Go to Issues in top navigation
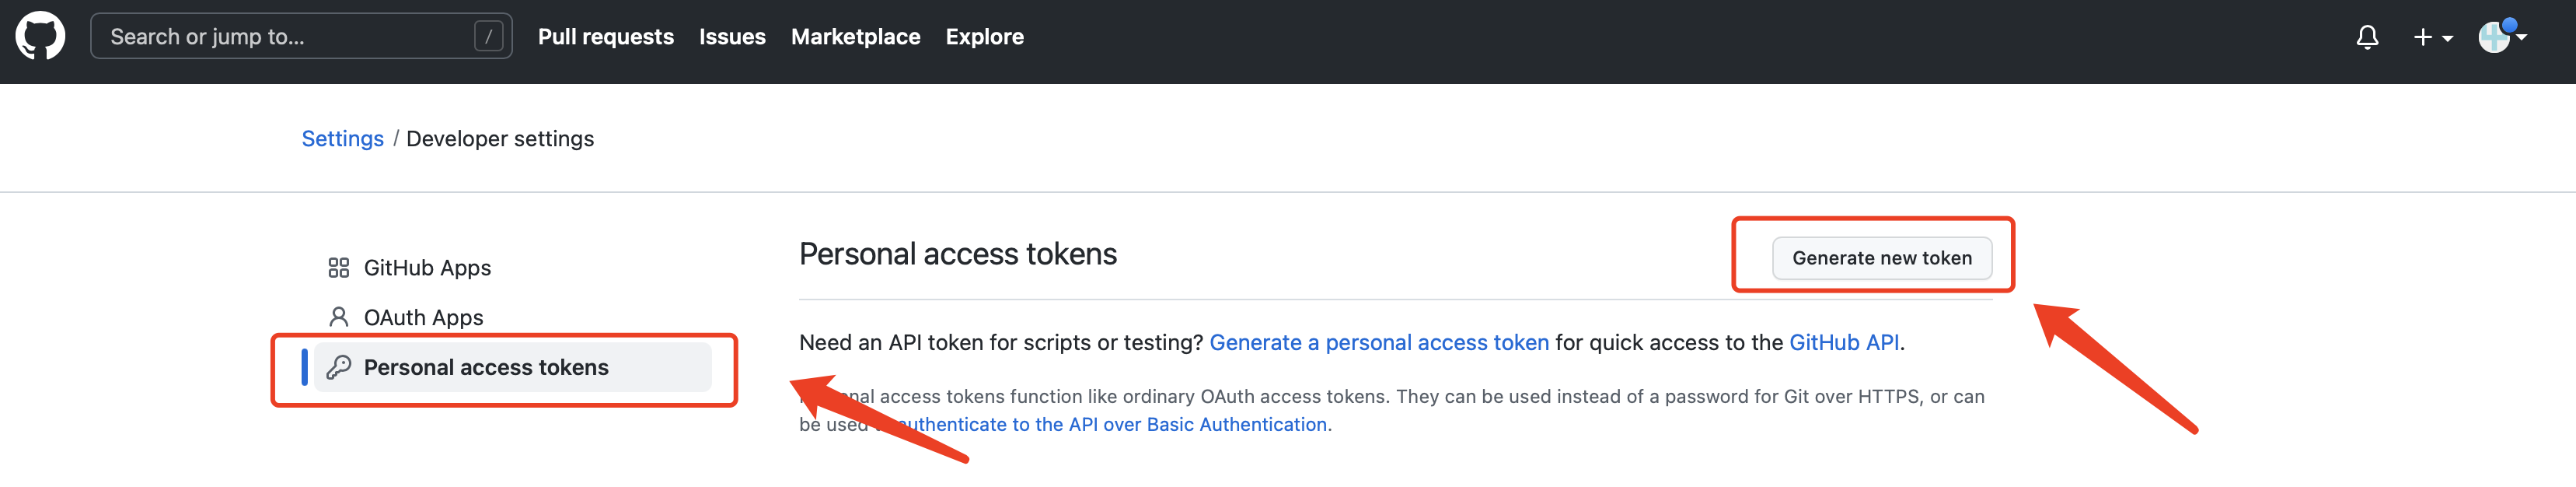 (x=732, y=37)
